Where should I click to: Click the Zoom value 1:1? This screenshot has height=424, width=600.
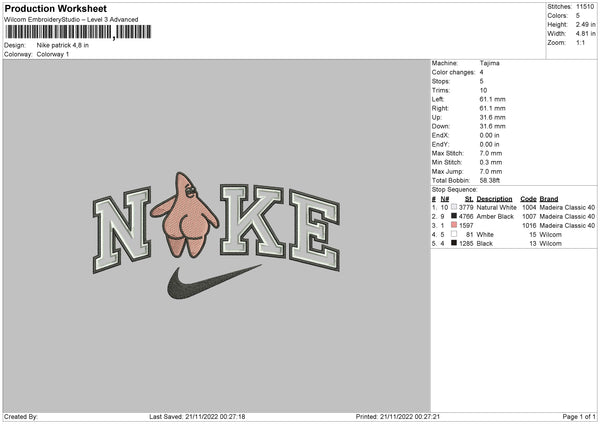pyautogui.click(x=580, y=43)
